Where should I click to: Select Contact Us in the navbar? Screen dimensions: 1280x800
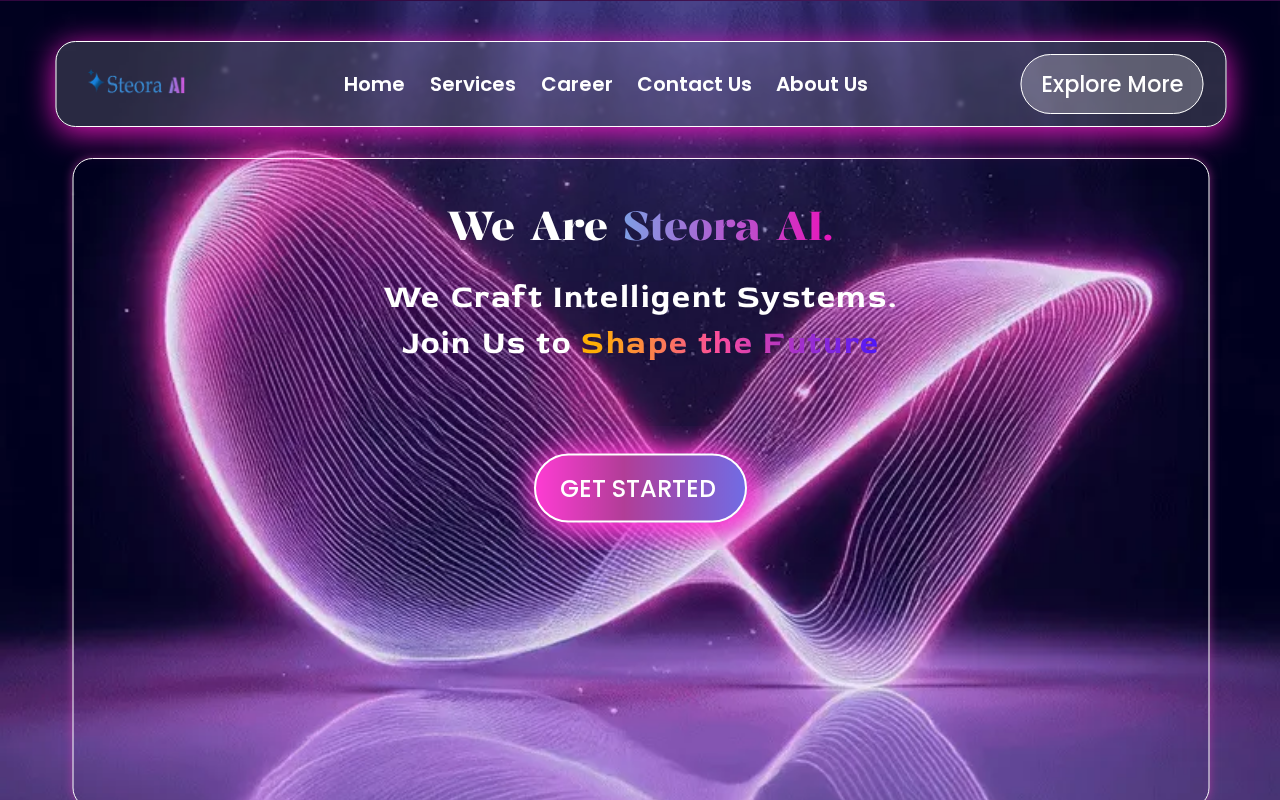point(694,84)
